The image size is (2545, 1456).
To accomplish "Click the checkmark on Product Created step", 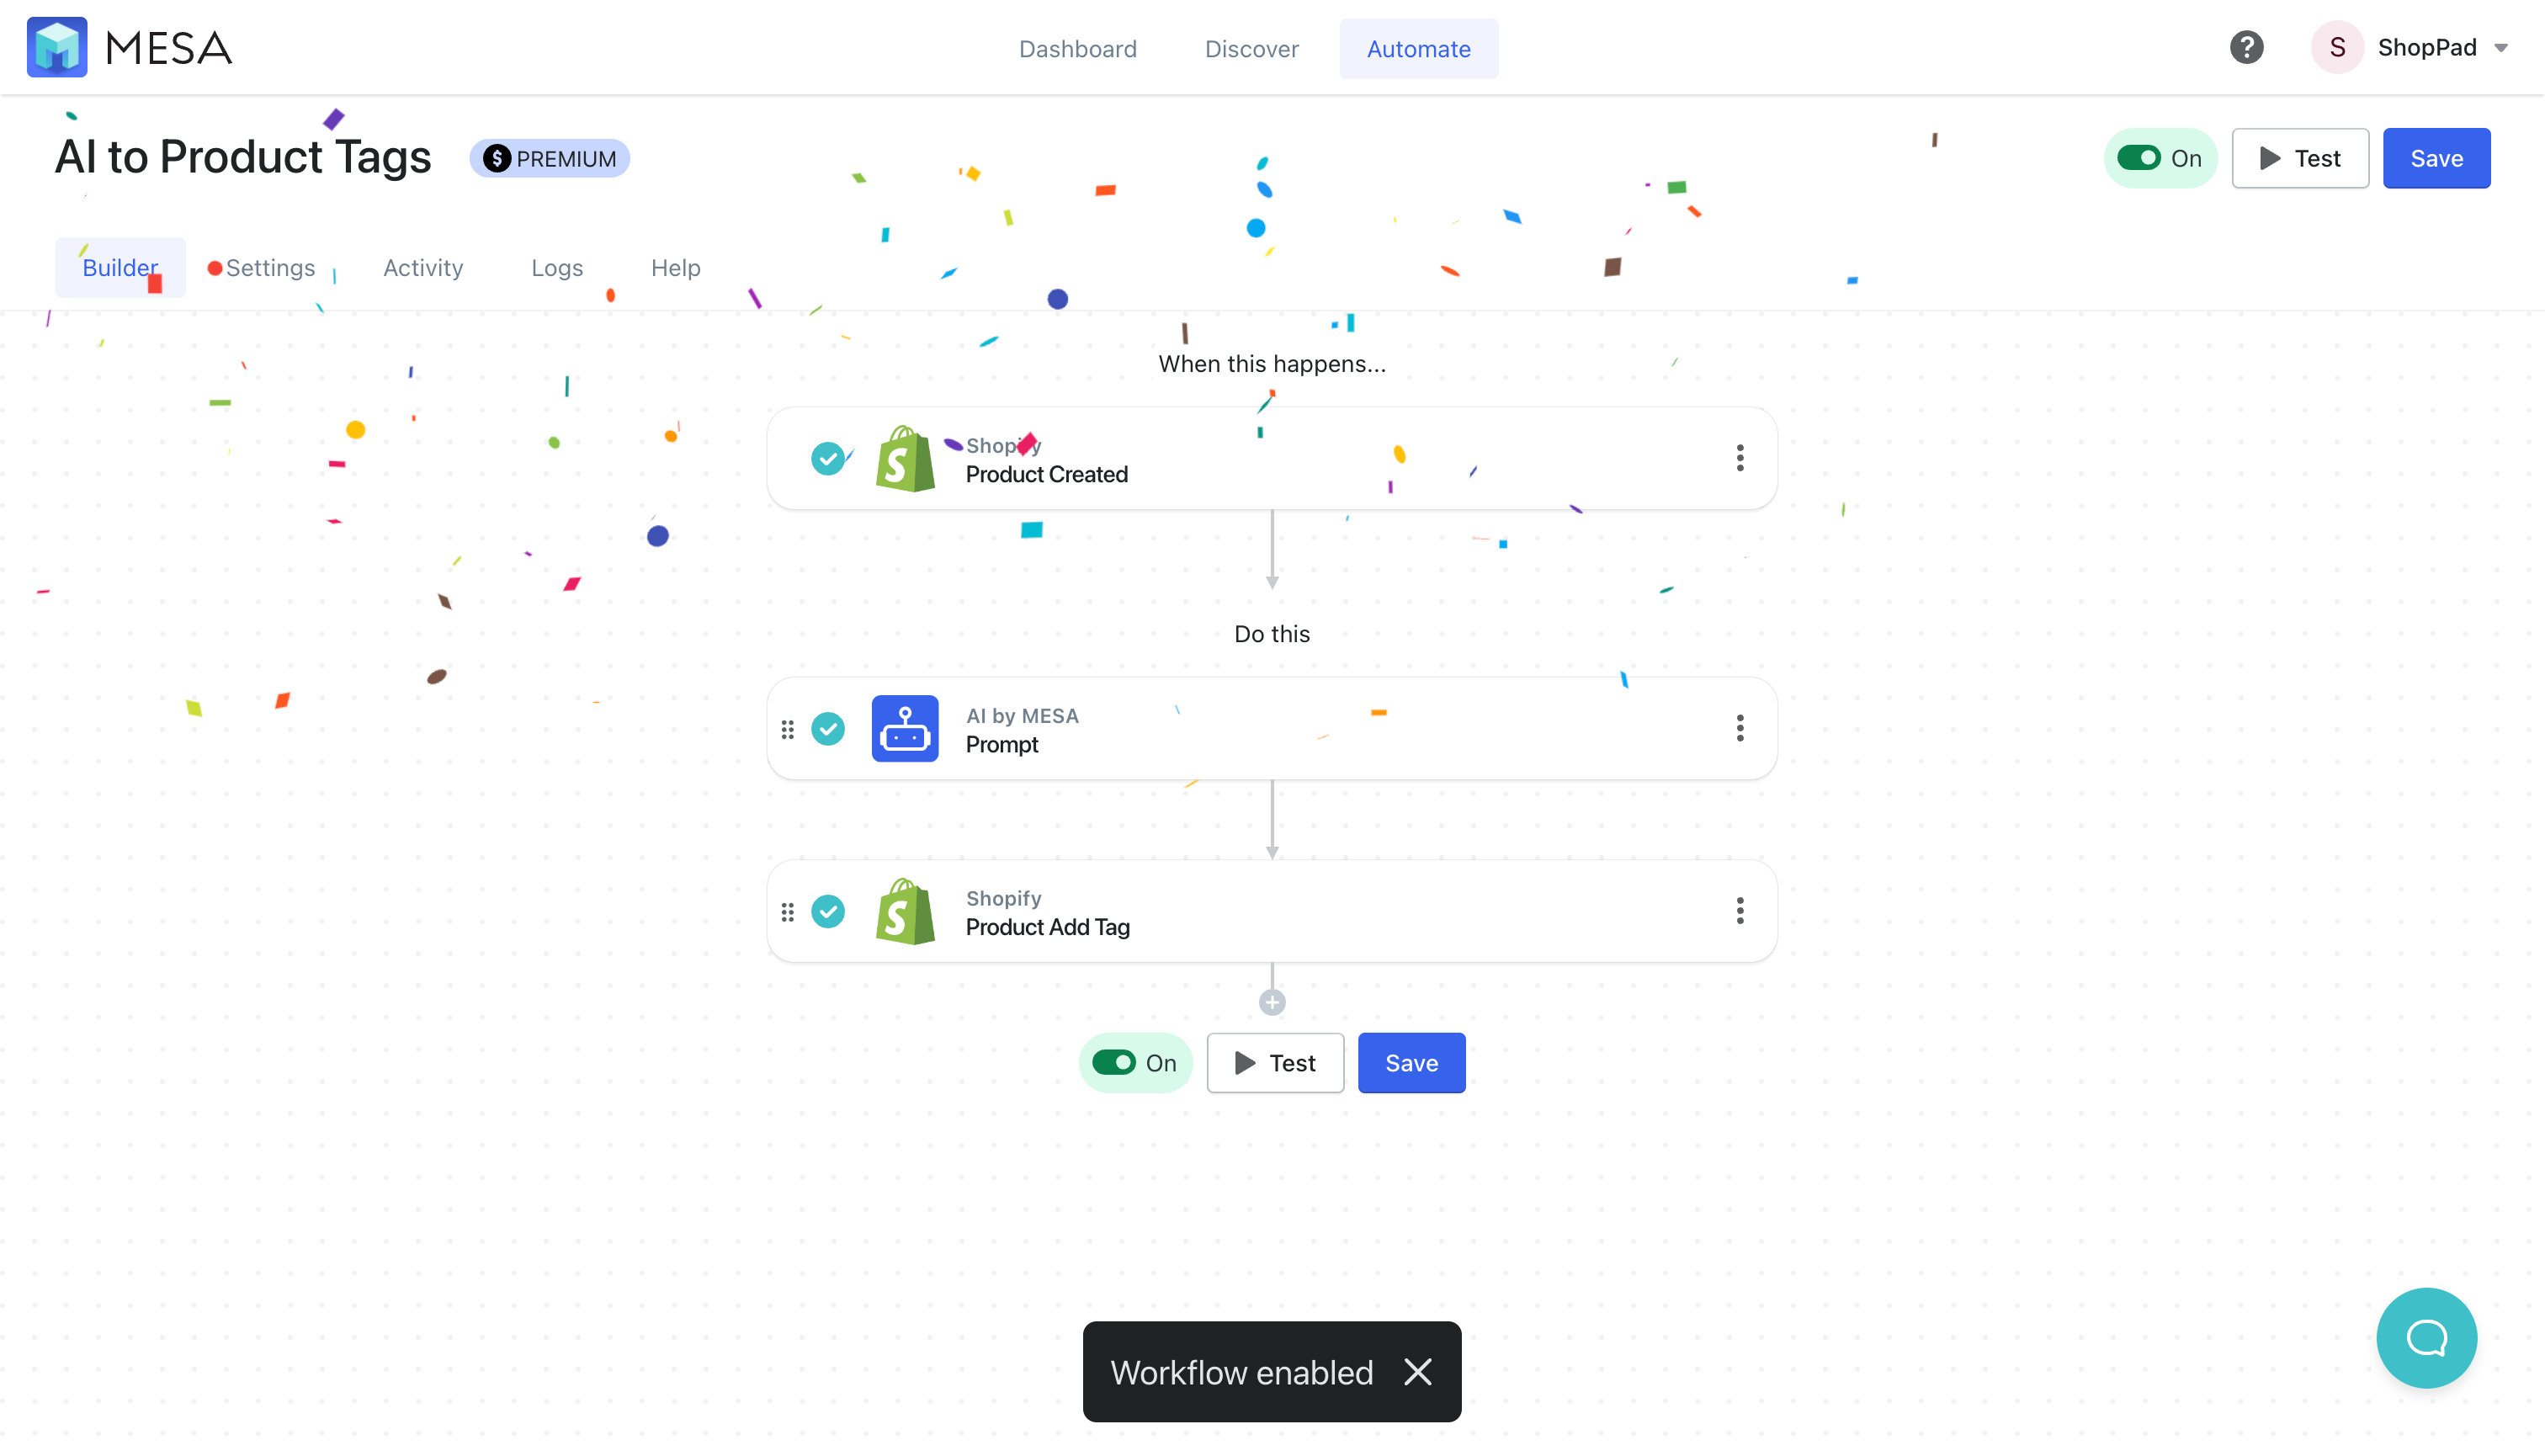I will [x=828, y=459].
